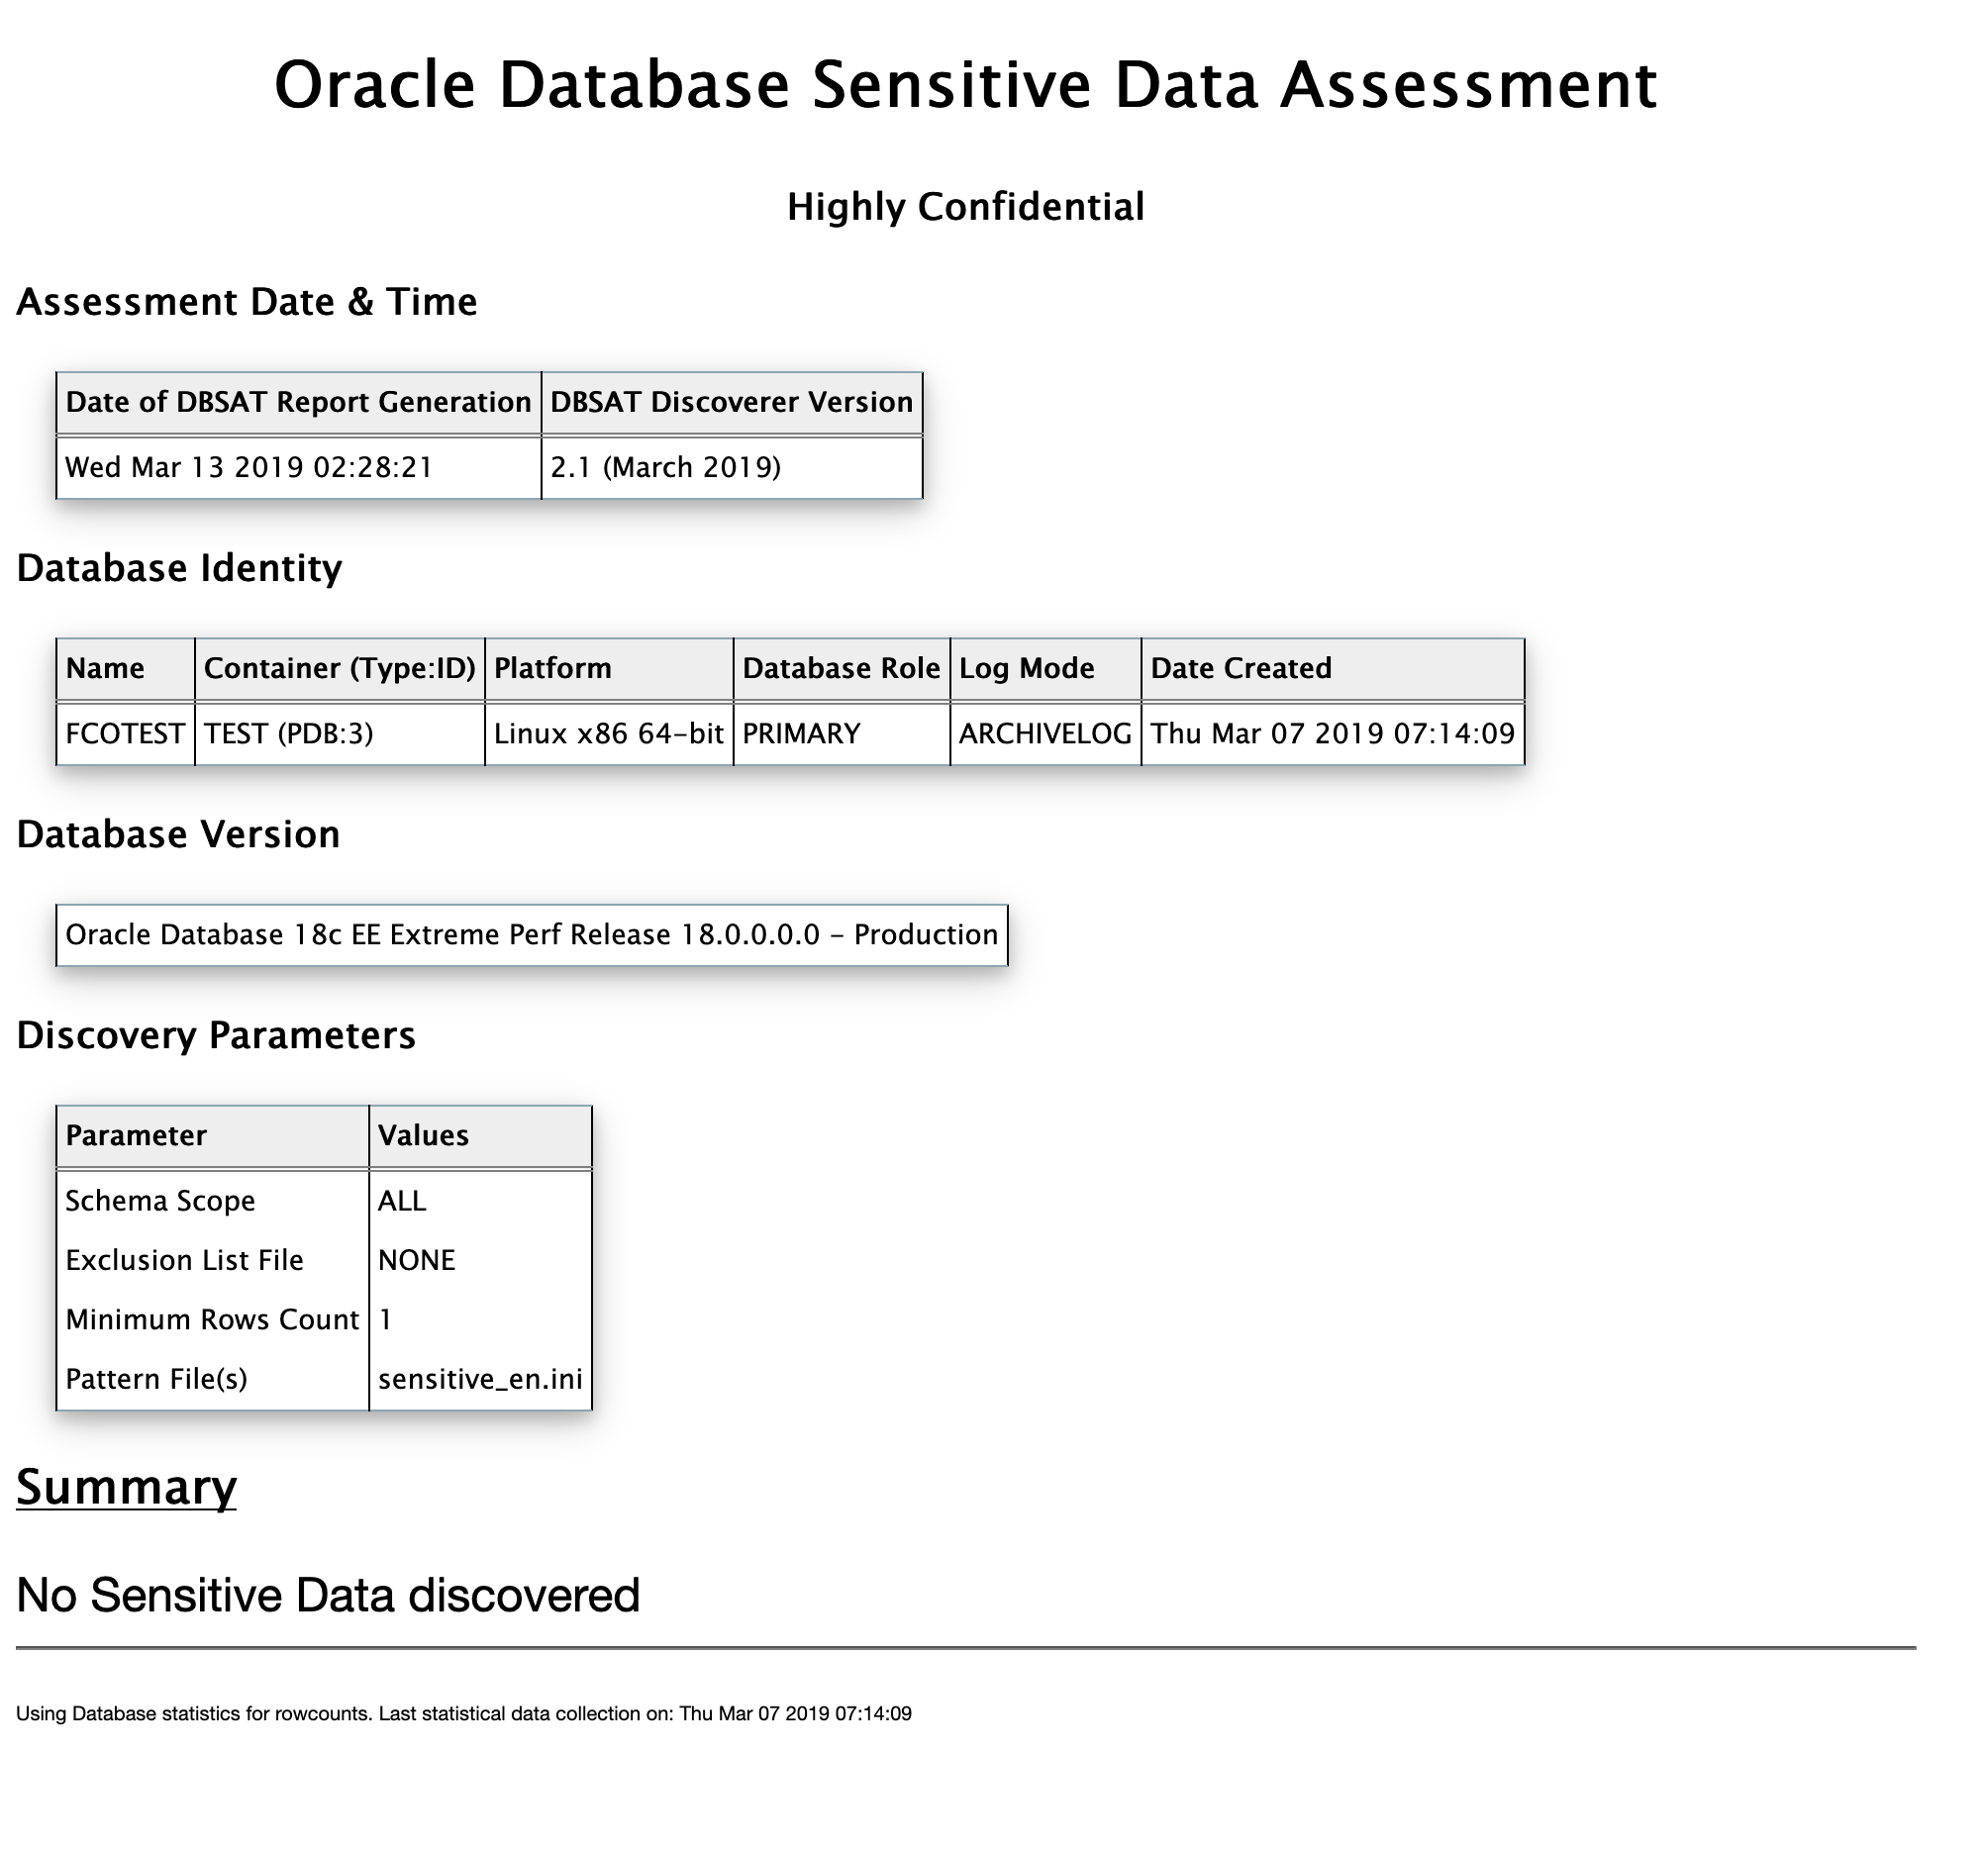Click the database statistics rowcounts footer note

click(x=463, y=1714)
